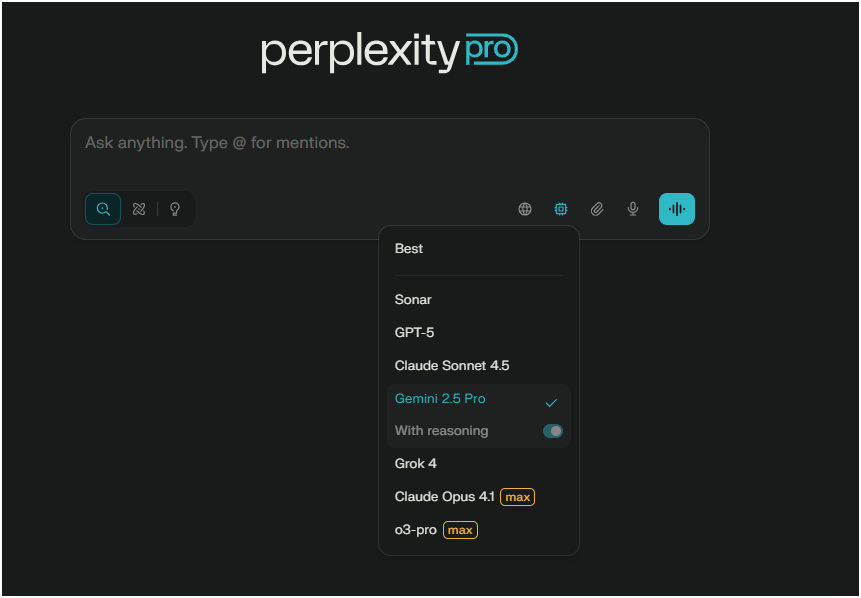Start voice mode with the waveform button
Viewport: 861px width, 598px height.
tap(676, 209)
